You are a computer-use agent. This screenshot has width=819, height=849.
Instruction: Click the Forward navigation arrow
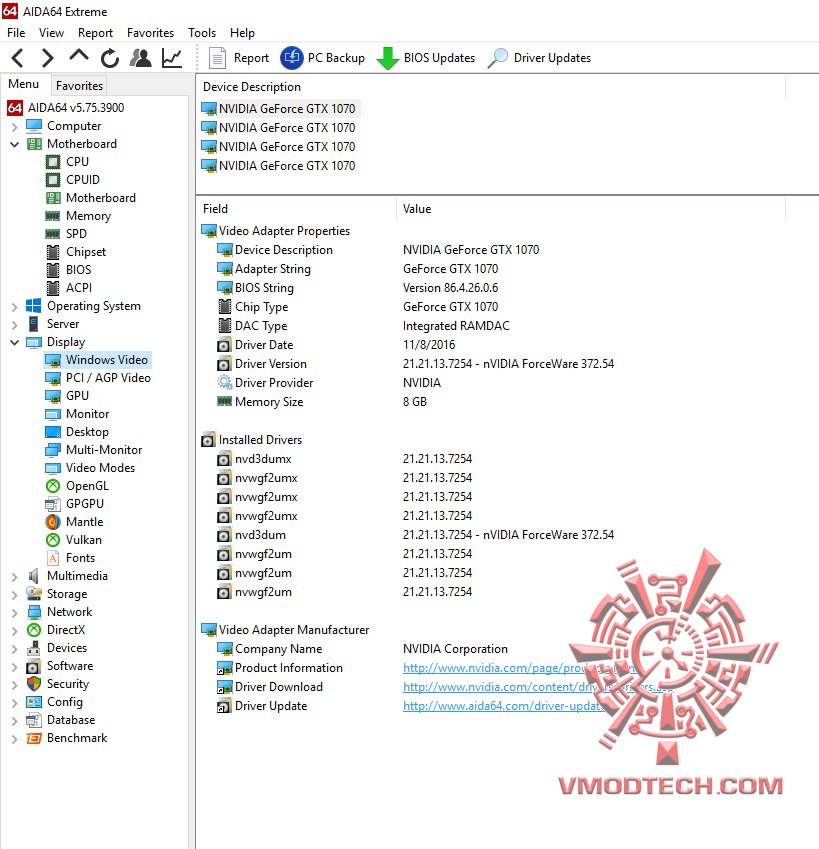coord(48,58)
